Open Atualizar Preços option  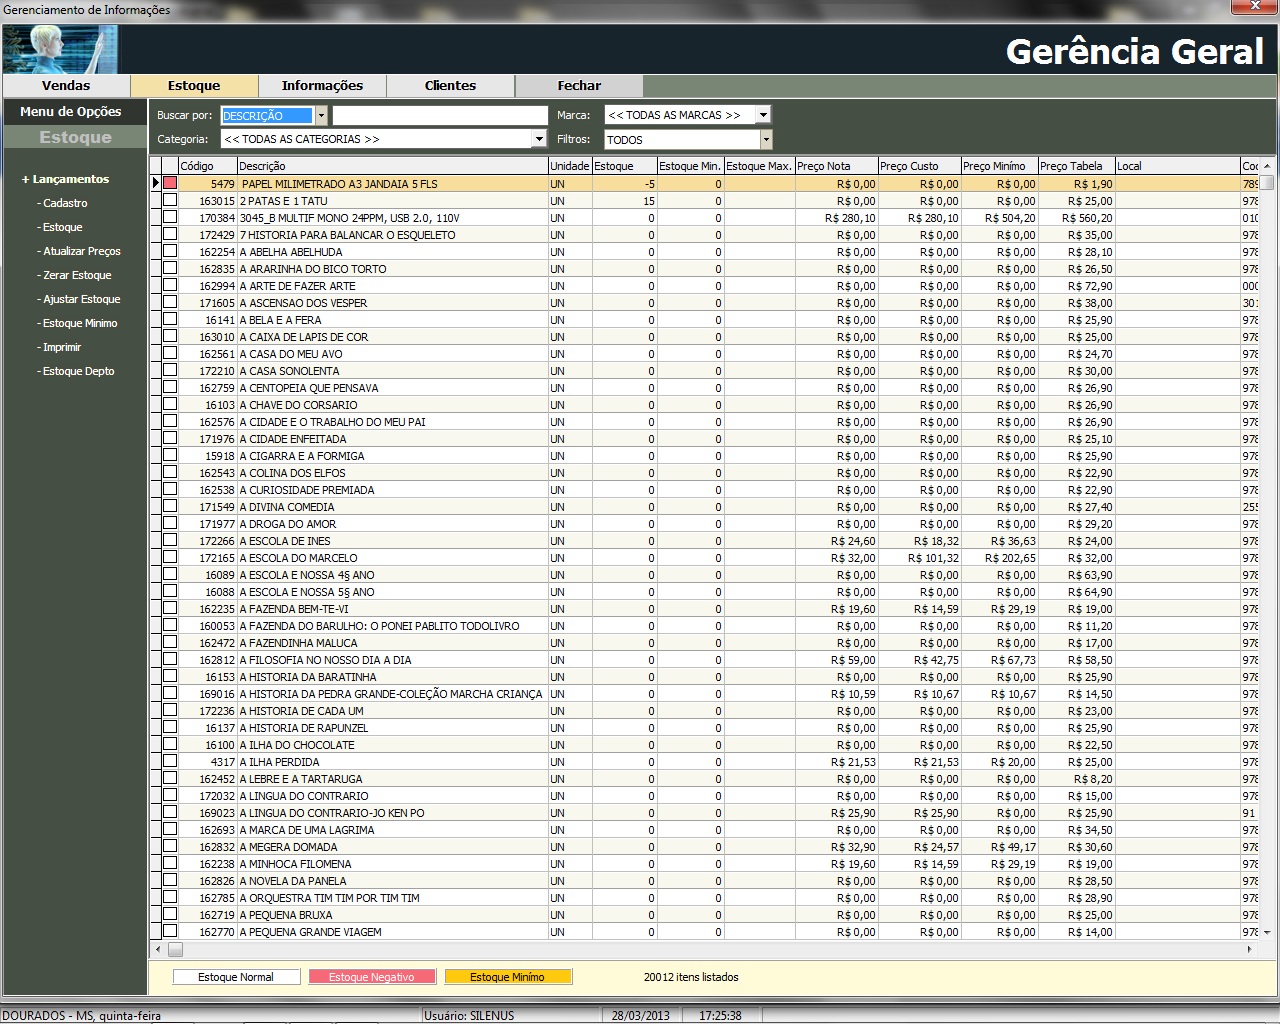[79, 251]
